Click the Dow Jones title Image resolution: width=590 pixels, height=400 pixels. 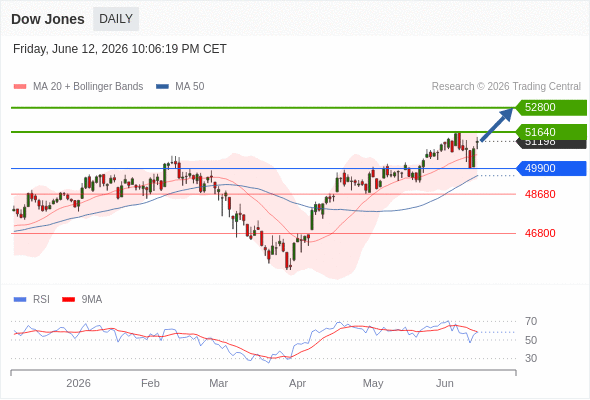pos(48,19)
